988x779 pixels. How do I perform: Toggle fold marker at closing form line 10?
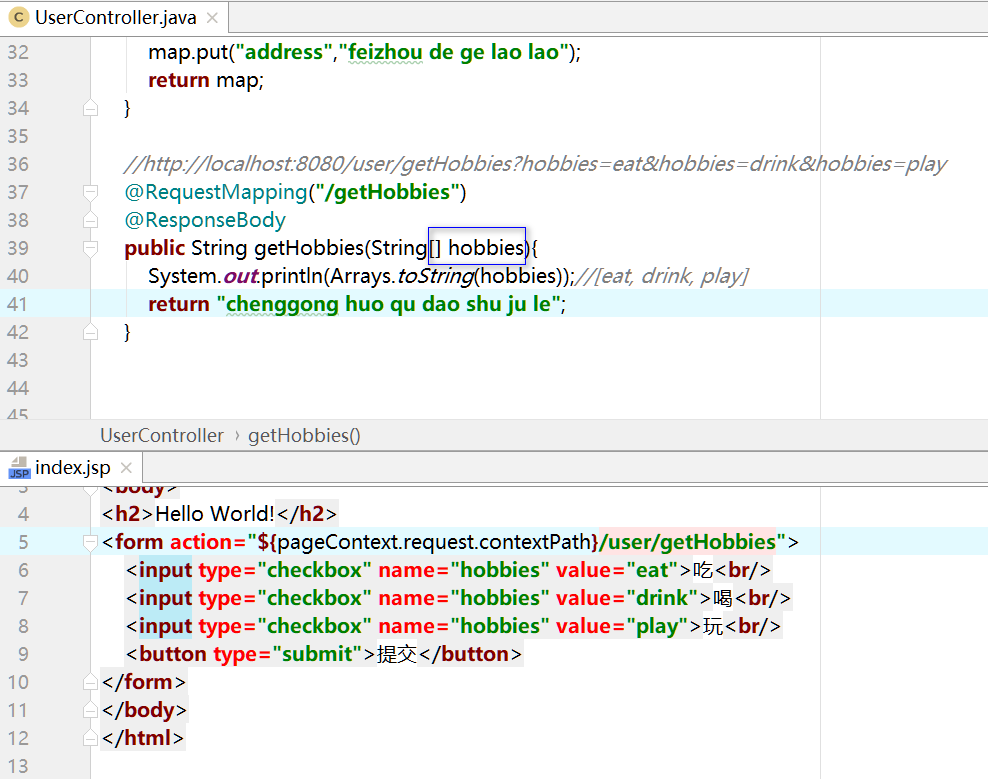point(90,682)
